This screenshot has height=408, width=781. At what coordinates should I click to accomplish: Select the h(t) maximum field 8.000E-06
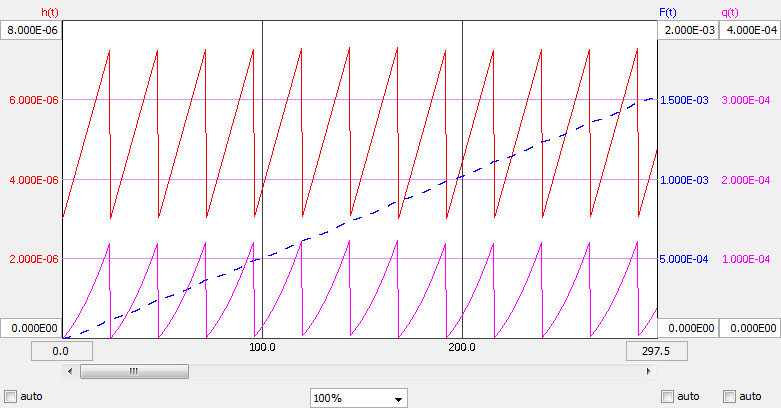(x=32, y=31)
